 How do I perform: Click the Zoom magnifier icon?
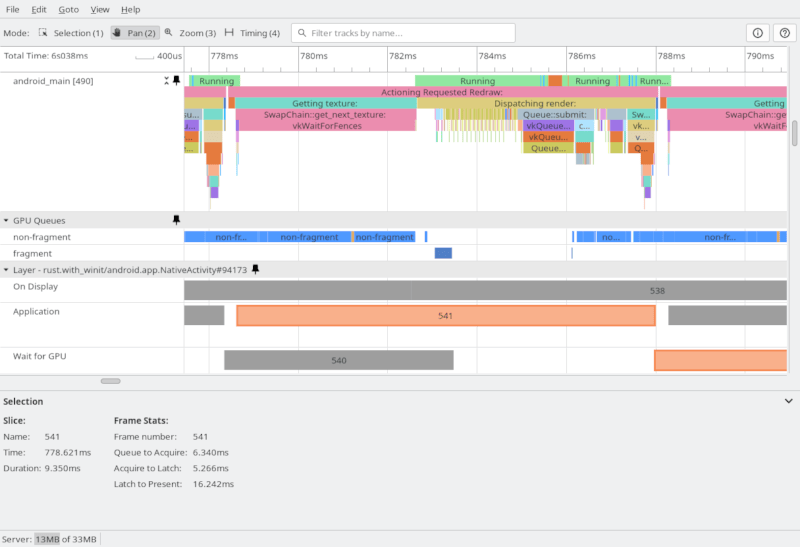168,32
